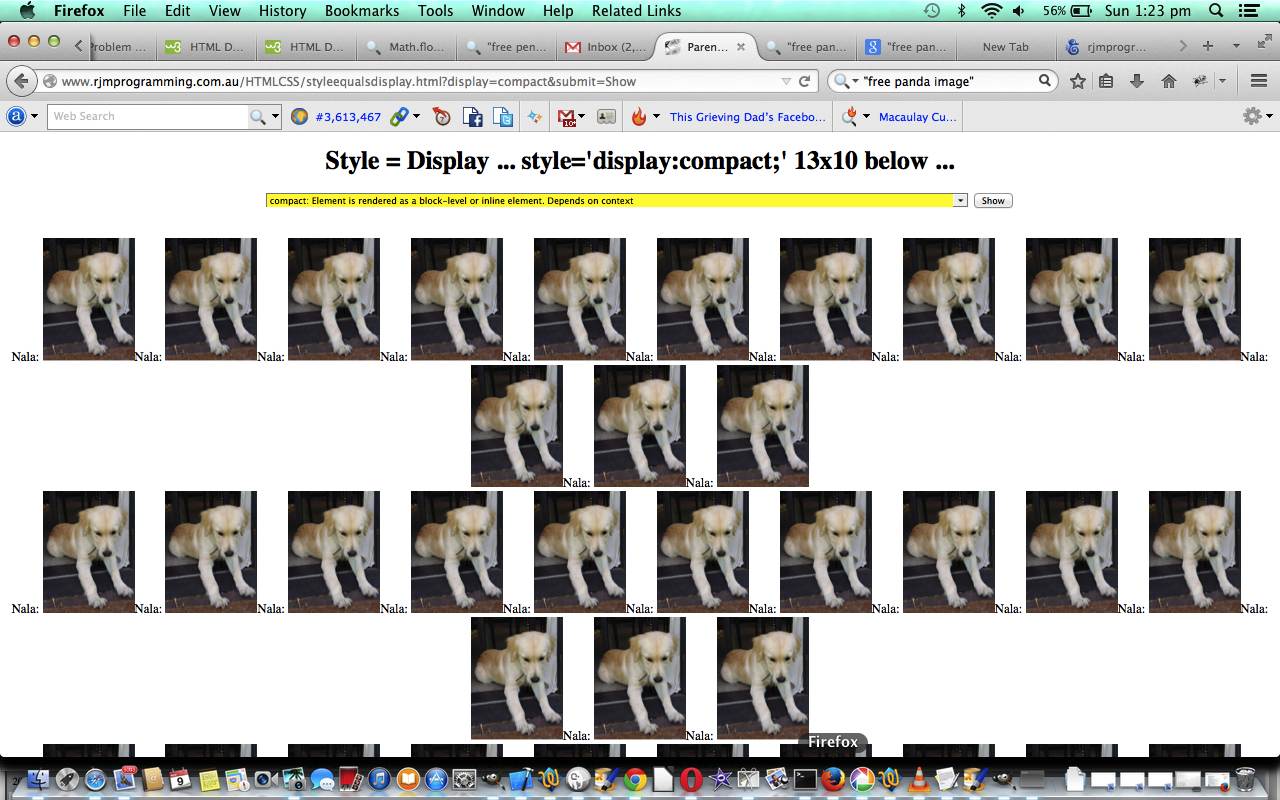Image resolution: width=1280 pixels, height=800 pixels.
Task: Switch to the Inbox tab
Action: click(606, 47)
